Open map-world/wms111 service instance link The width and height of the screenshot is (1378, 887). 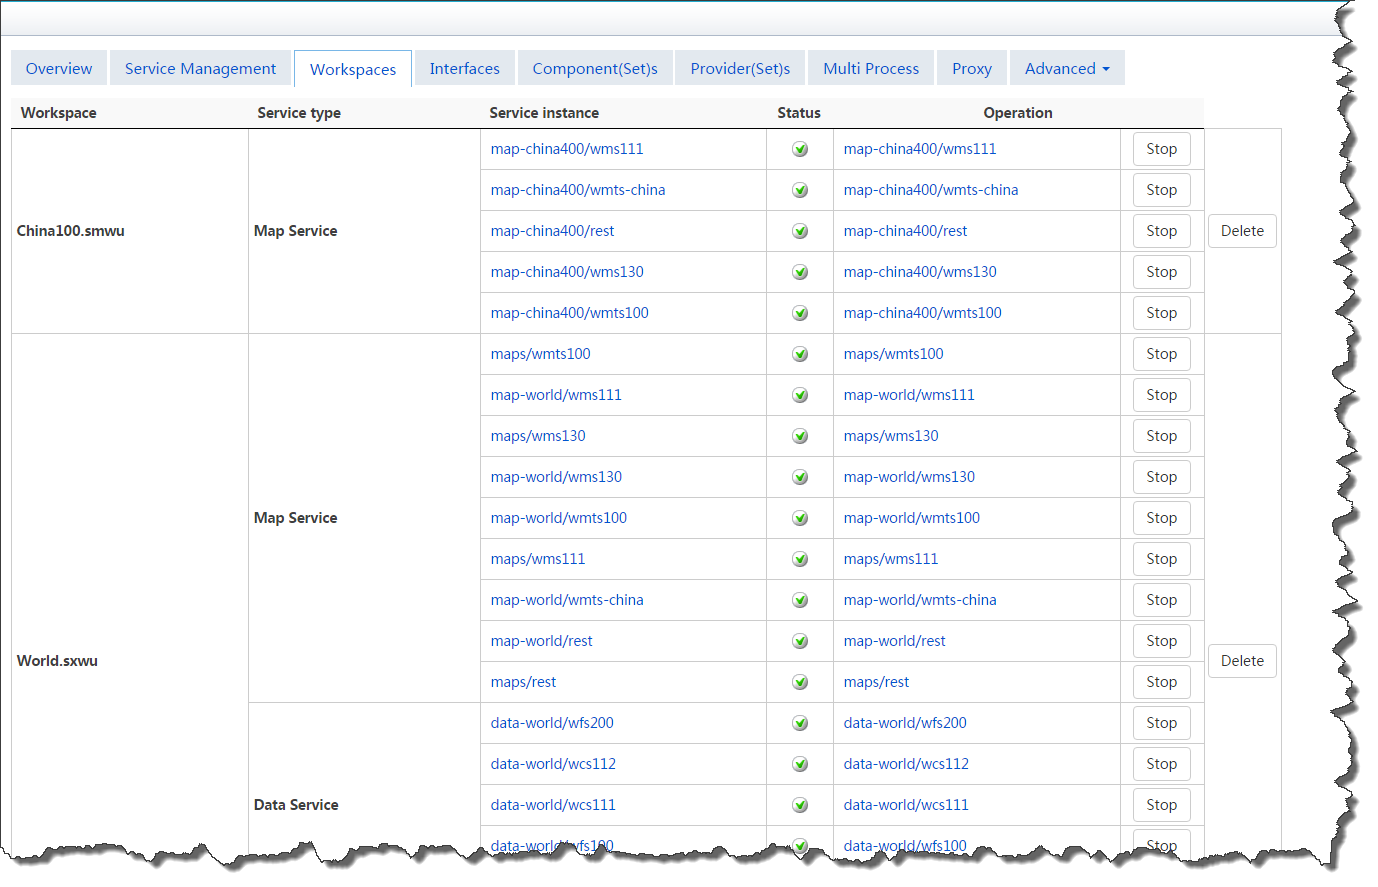click(x=556, y=395)
